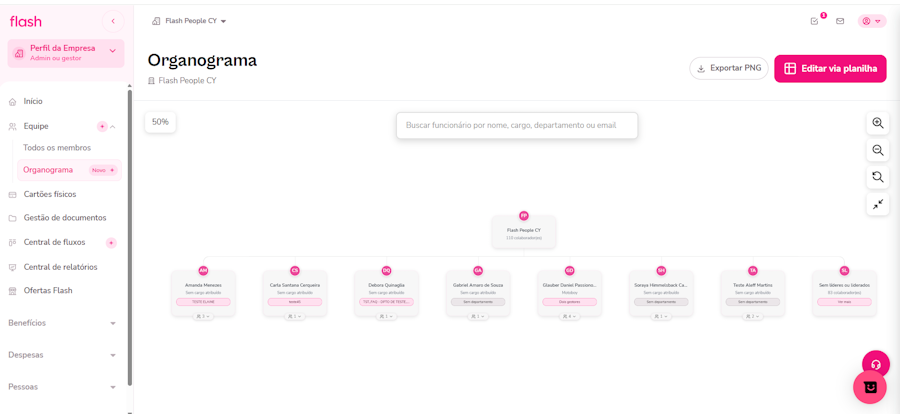
Task: Open Gestão de documentos
Action: [x=65, y=218]
